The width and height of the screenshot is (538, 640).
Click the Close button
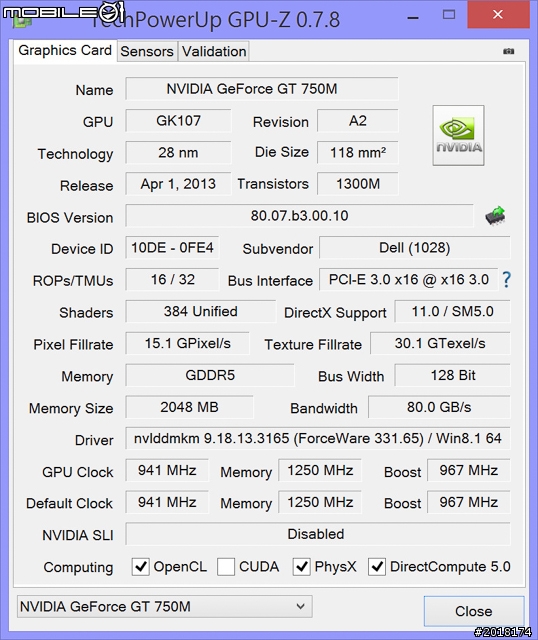(x=474, y=611)
